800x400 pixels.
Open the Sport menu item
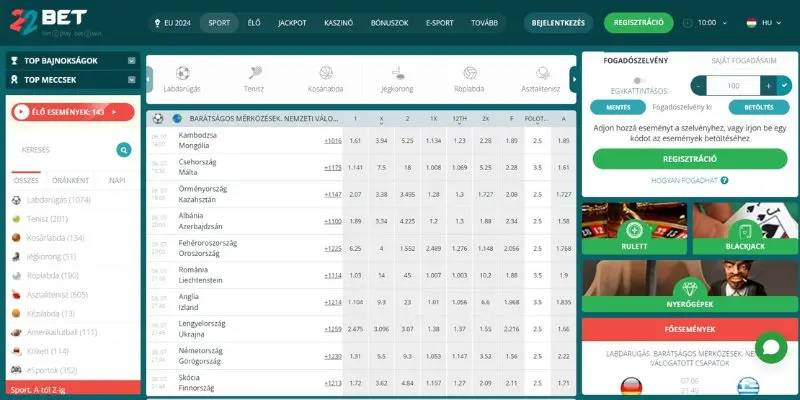click(219, 23)
